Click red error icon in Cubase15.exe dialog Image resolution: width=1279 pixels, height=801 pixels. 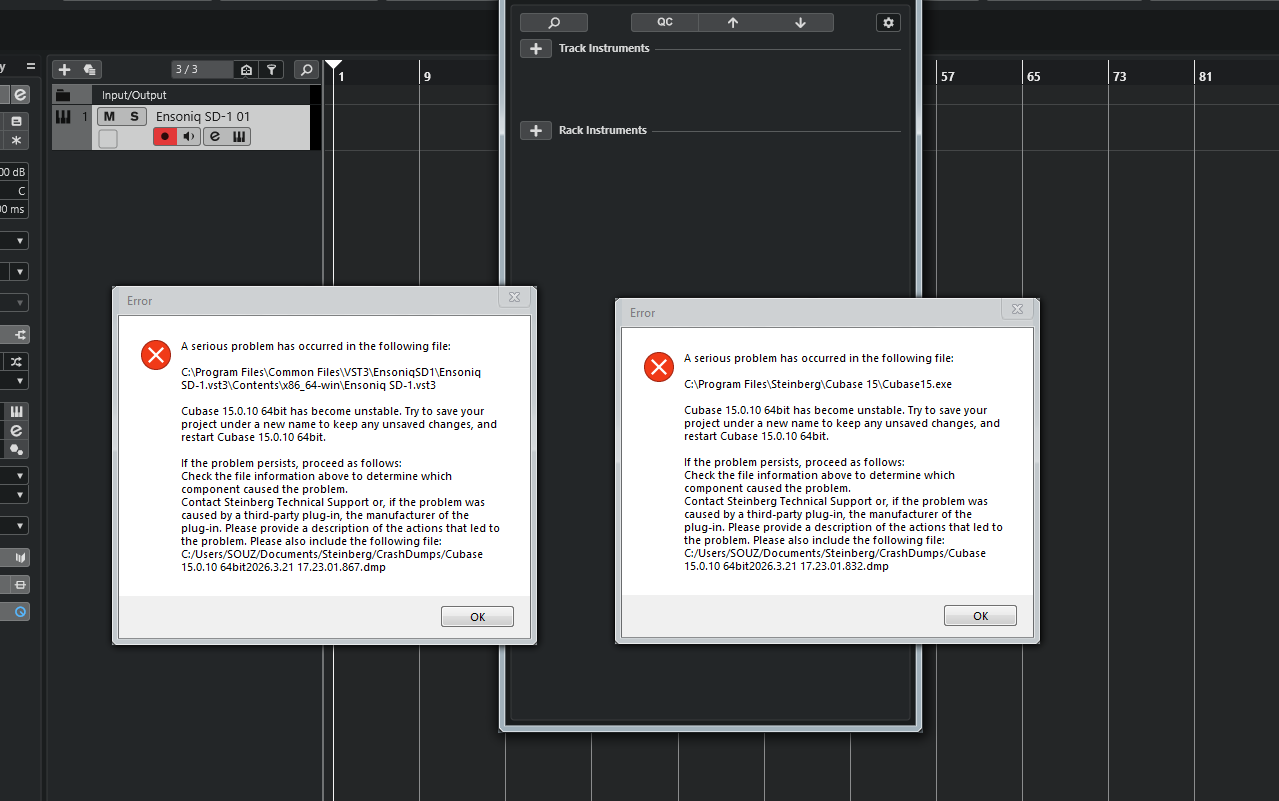(x=659, y=367)
